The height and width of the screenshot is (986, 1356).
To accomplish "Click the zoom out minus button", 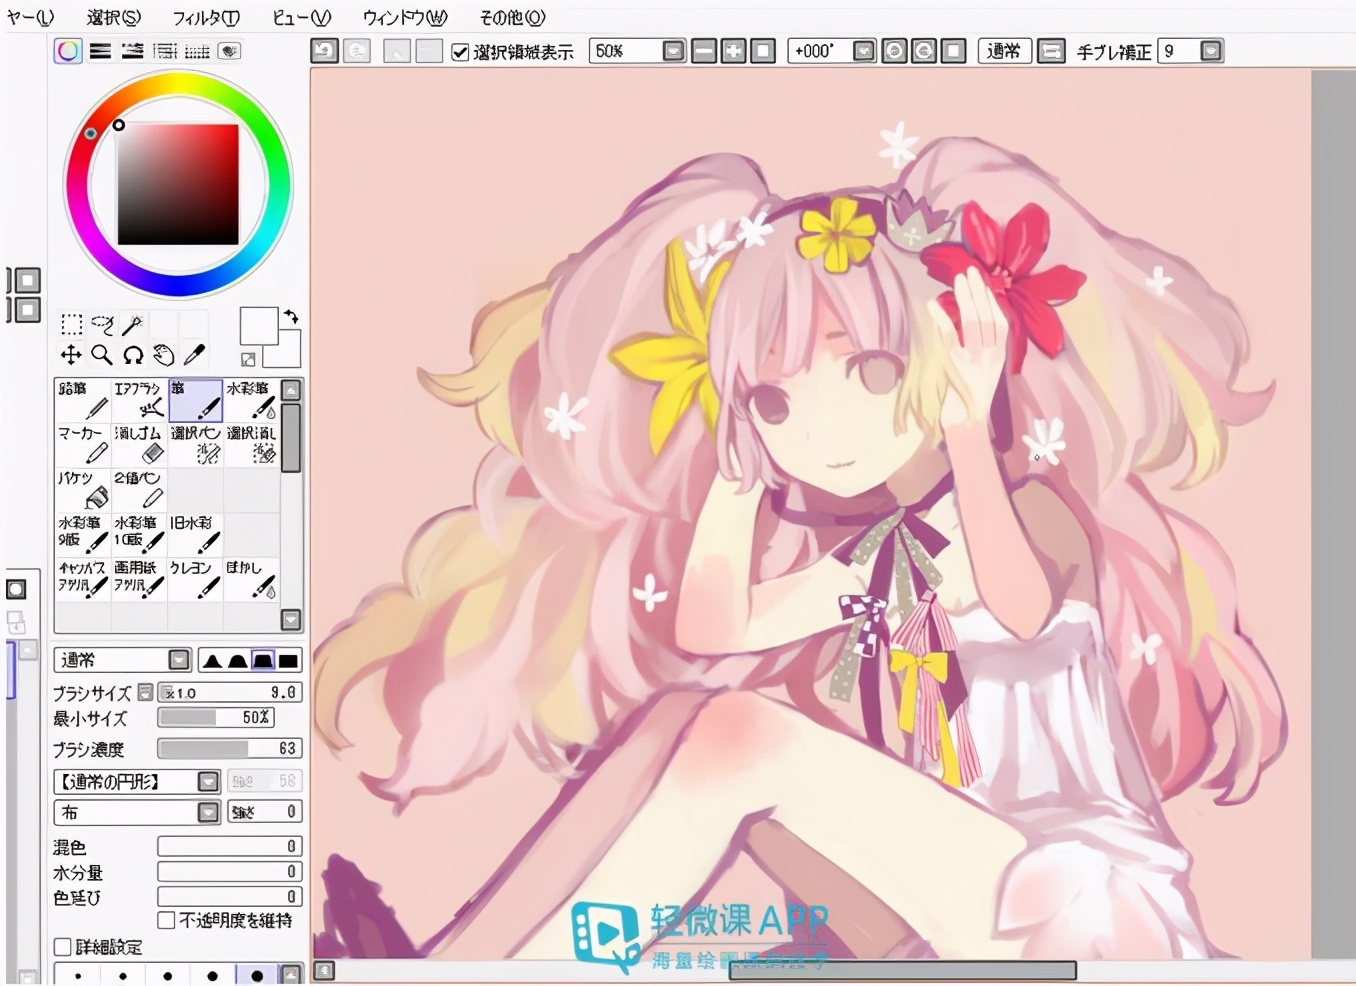I will click(704, 51).
